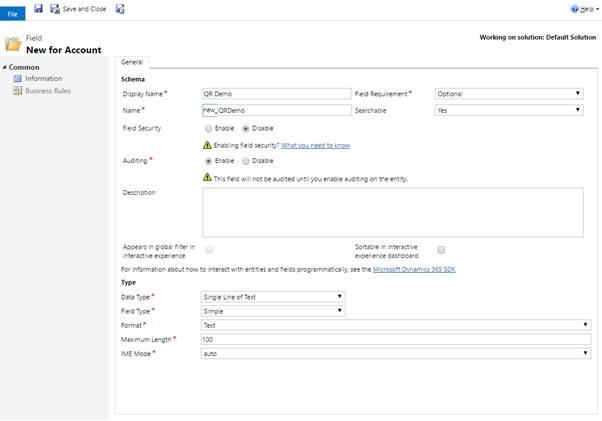
Task: Click into the Description text area
Action: pyautogui.click(x=392, y=210)
